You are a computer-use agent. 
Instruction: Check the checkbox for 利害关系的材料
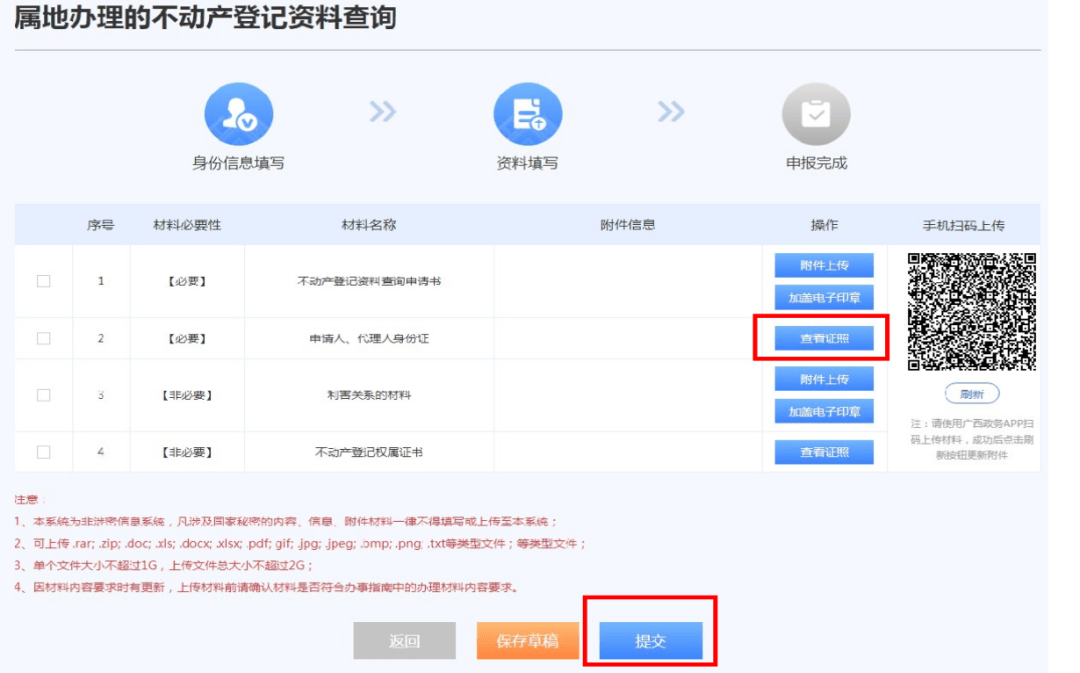[42, 394]
